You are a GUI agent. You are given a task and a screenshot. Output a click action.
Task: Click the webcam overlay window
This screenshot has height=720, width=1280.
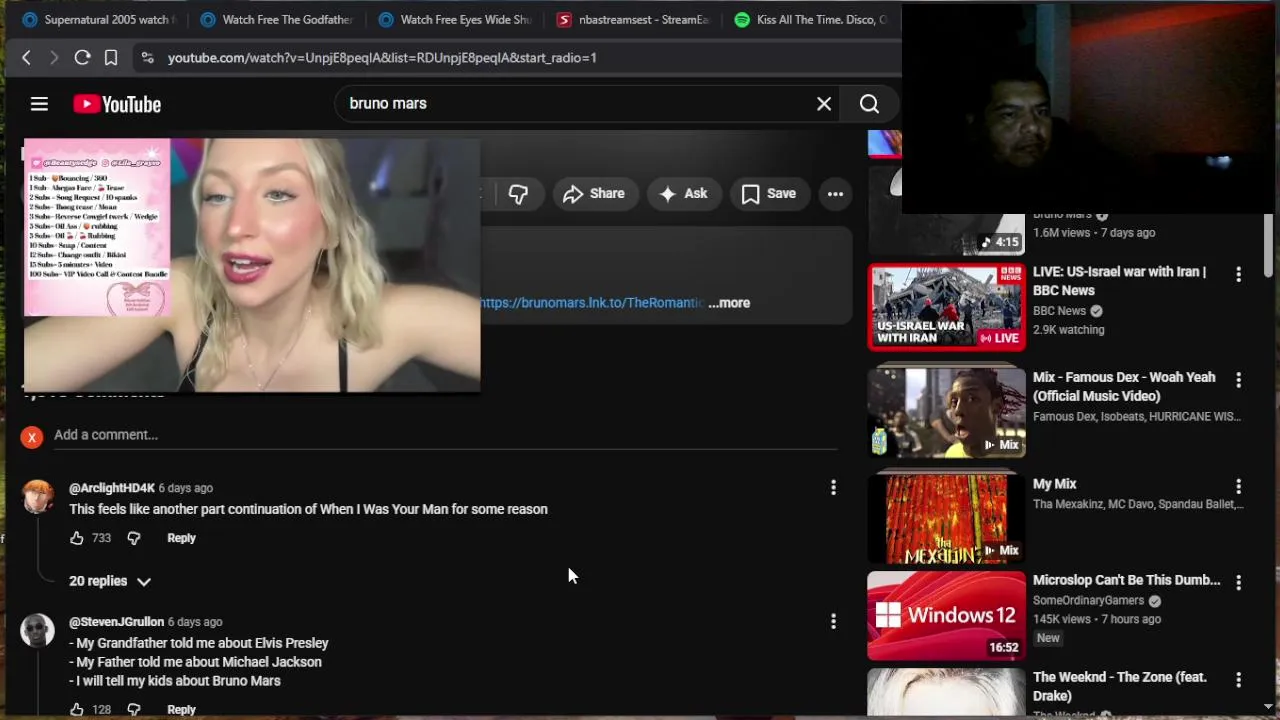pyautogui.click(x=1090, y=108)
